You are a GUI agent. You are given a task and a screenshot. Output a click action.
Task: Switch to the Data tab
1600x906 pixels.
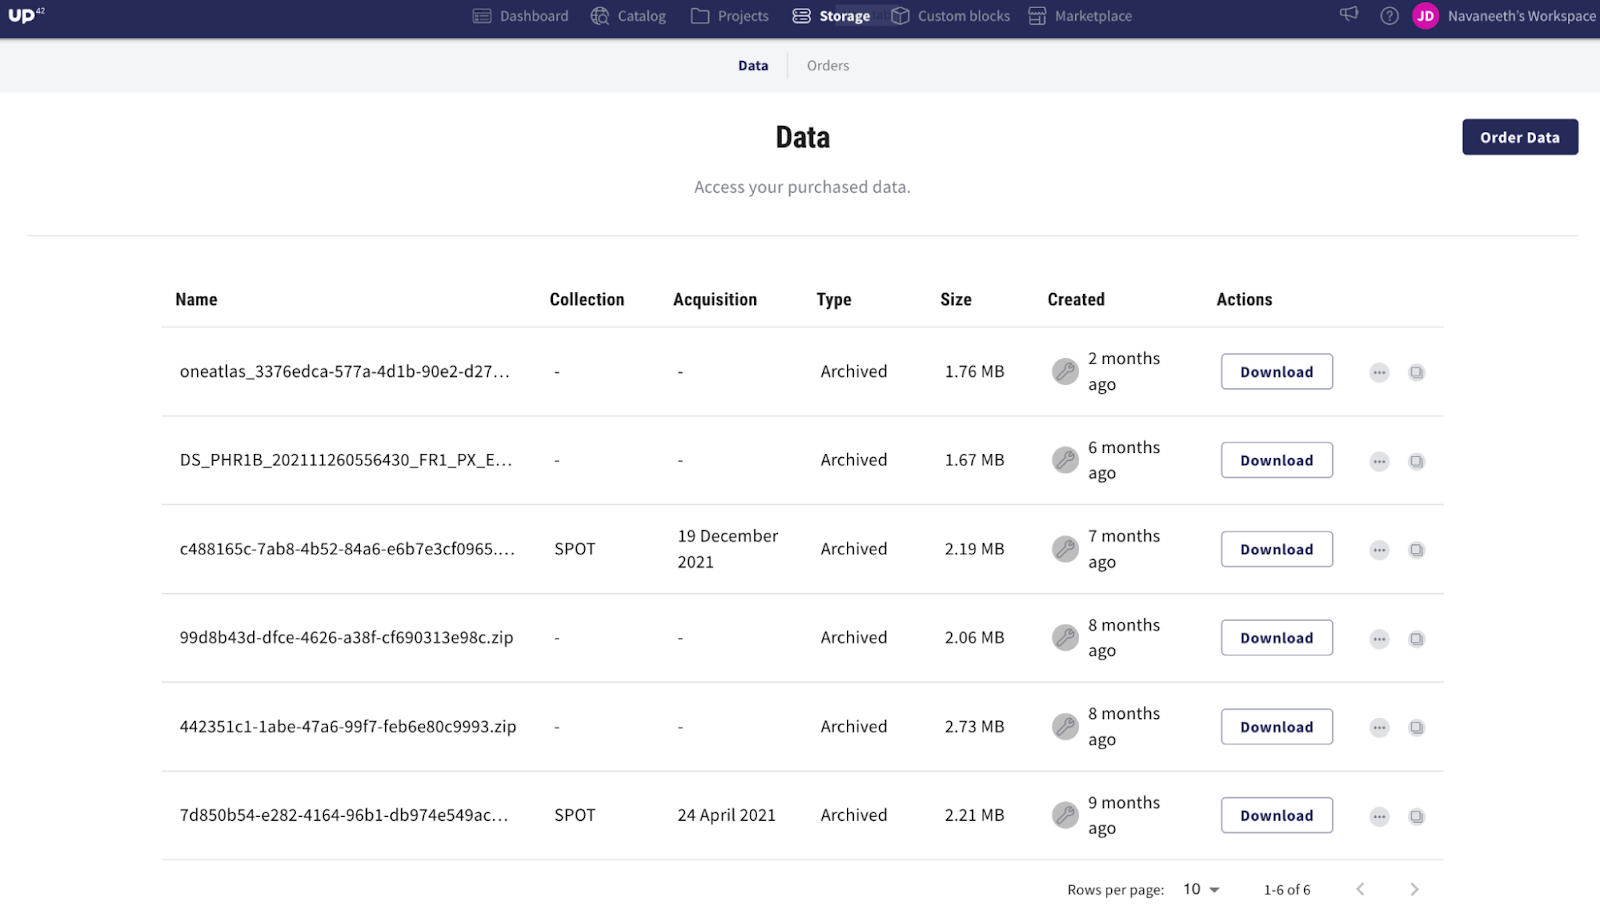(753, 66)
